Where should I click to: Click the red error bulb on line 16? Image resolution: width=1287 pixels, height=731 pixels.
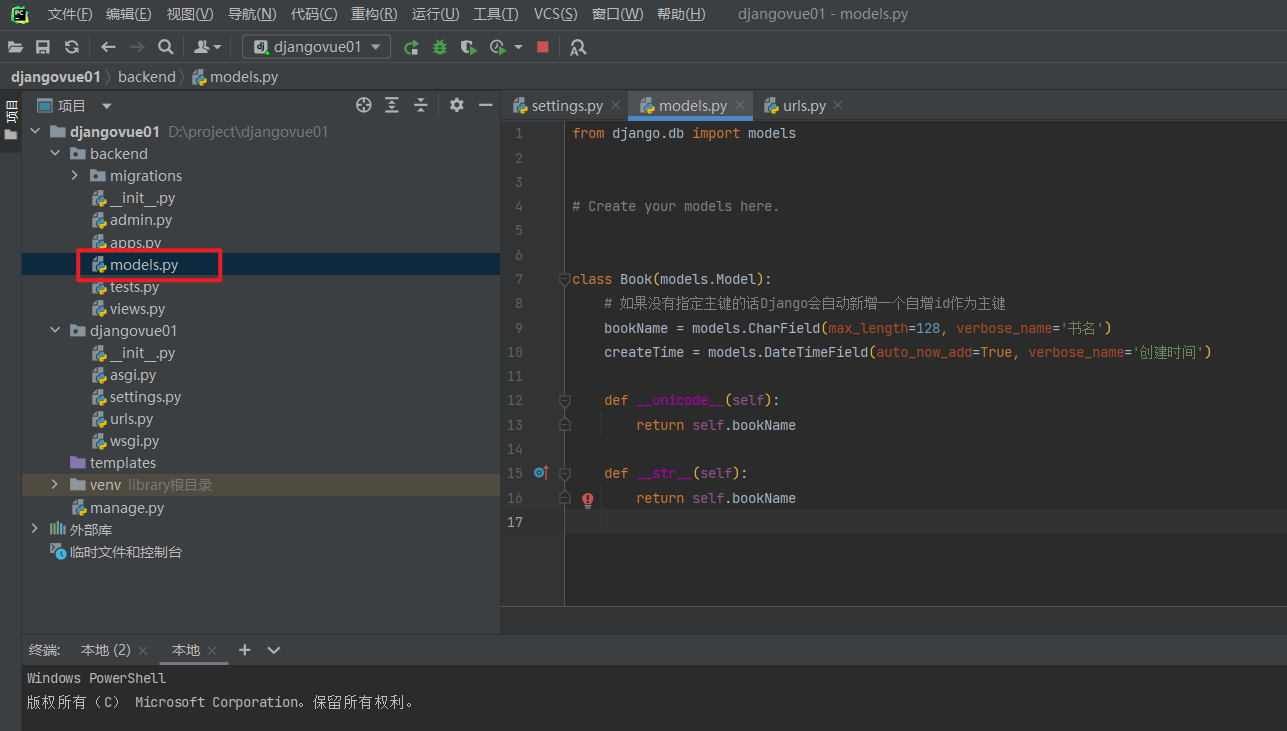[x=588, y=498]
